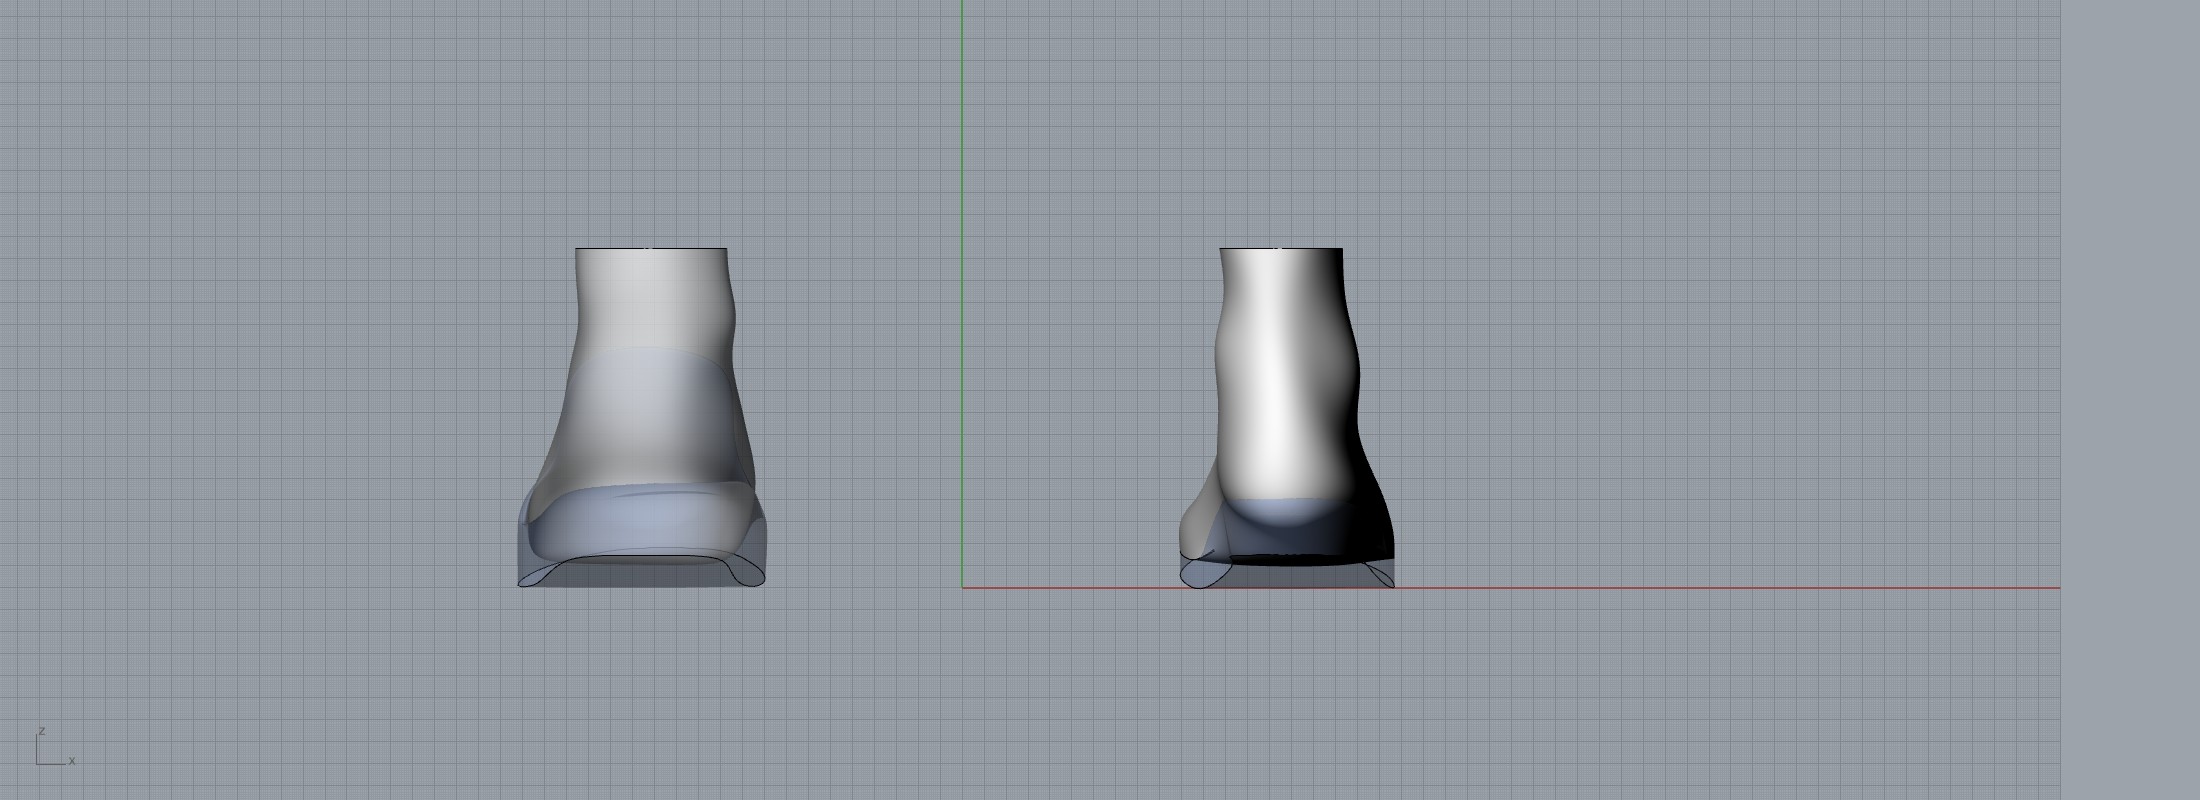Image resolution: width=2200 pixels, height=800 pixels.
Task: Select the red horizontal axis line
Action: pos(1700,588)
